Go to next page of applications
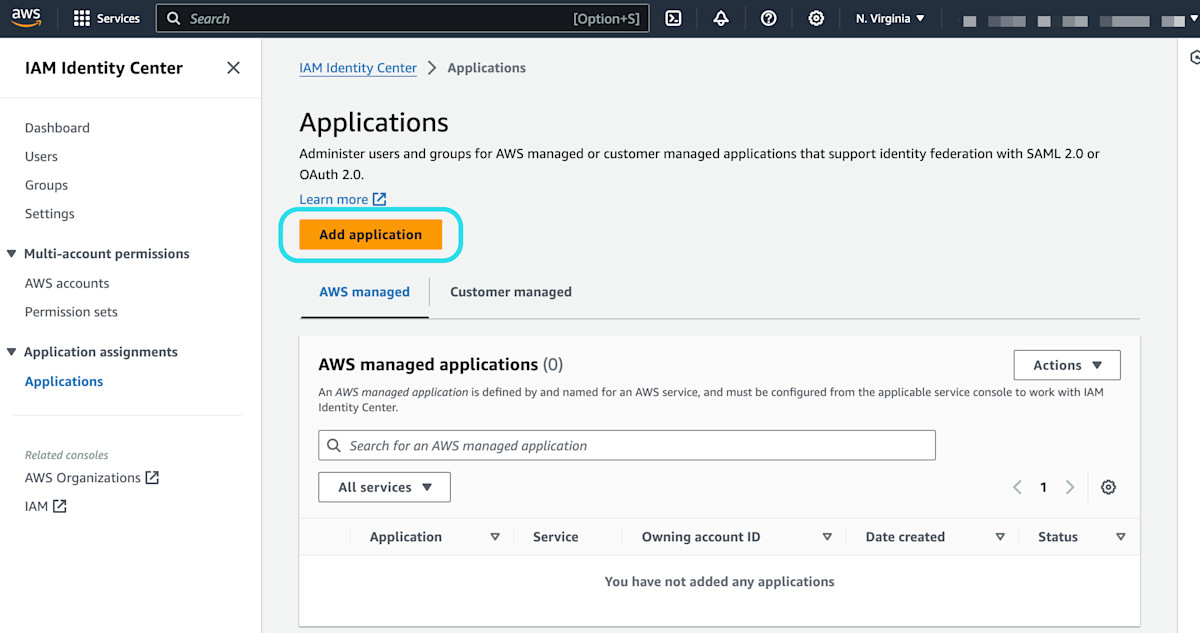The height and width of the screenshot is (633, 1200). click(x=1070, y=487)
